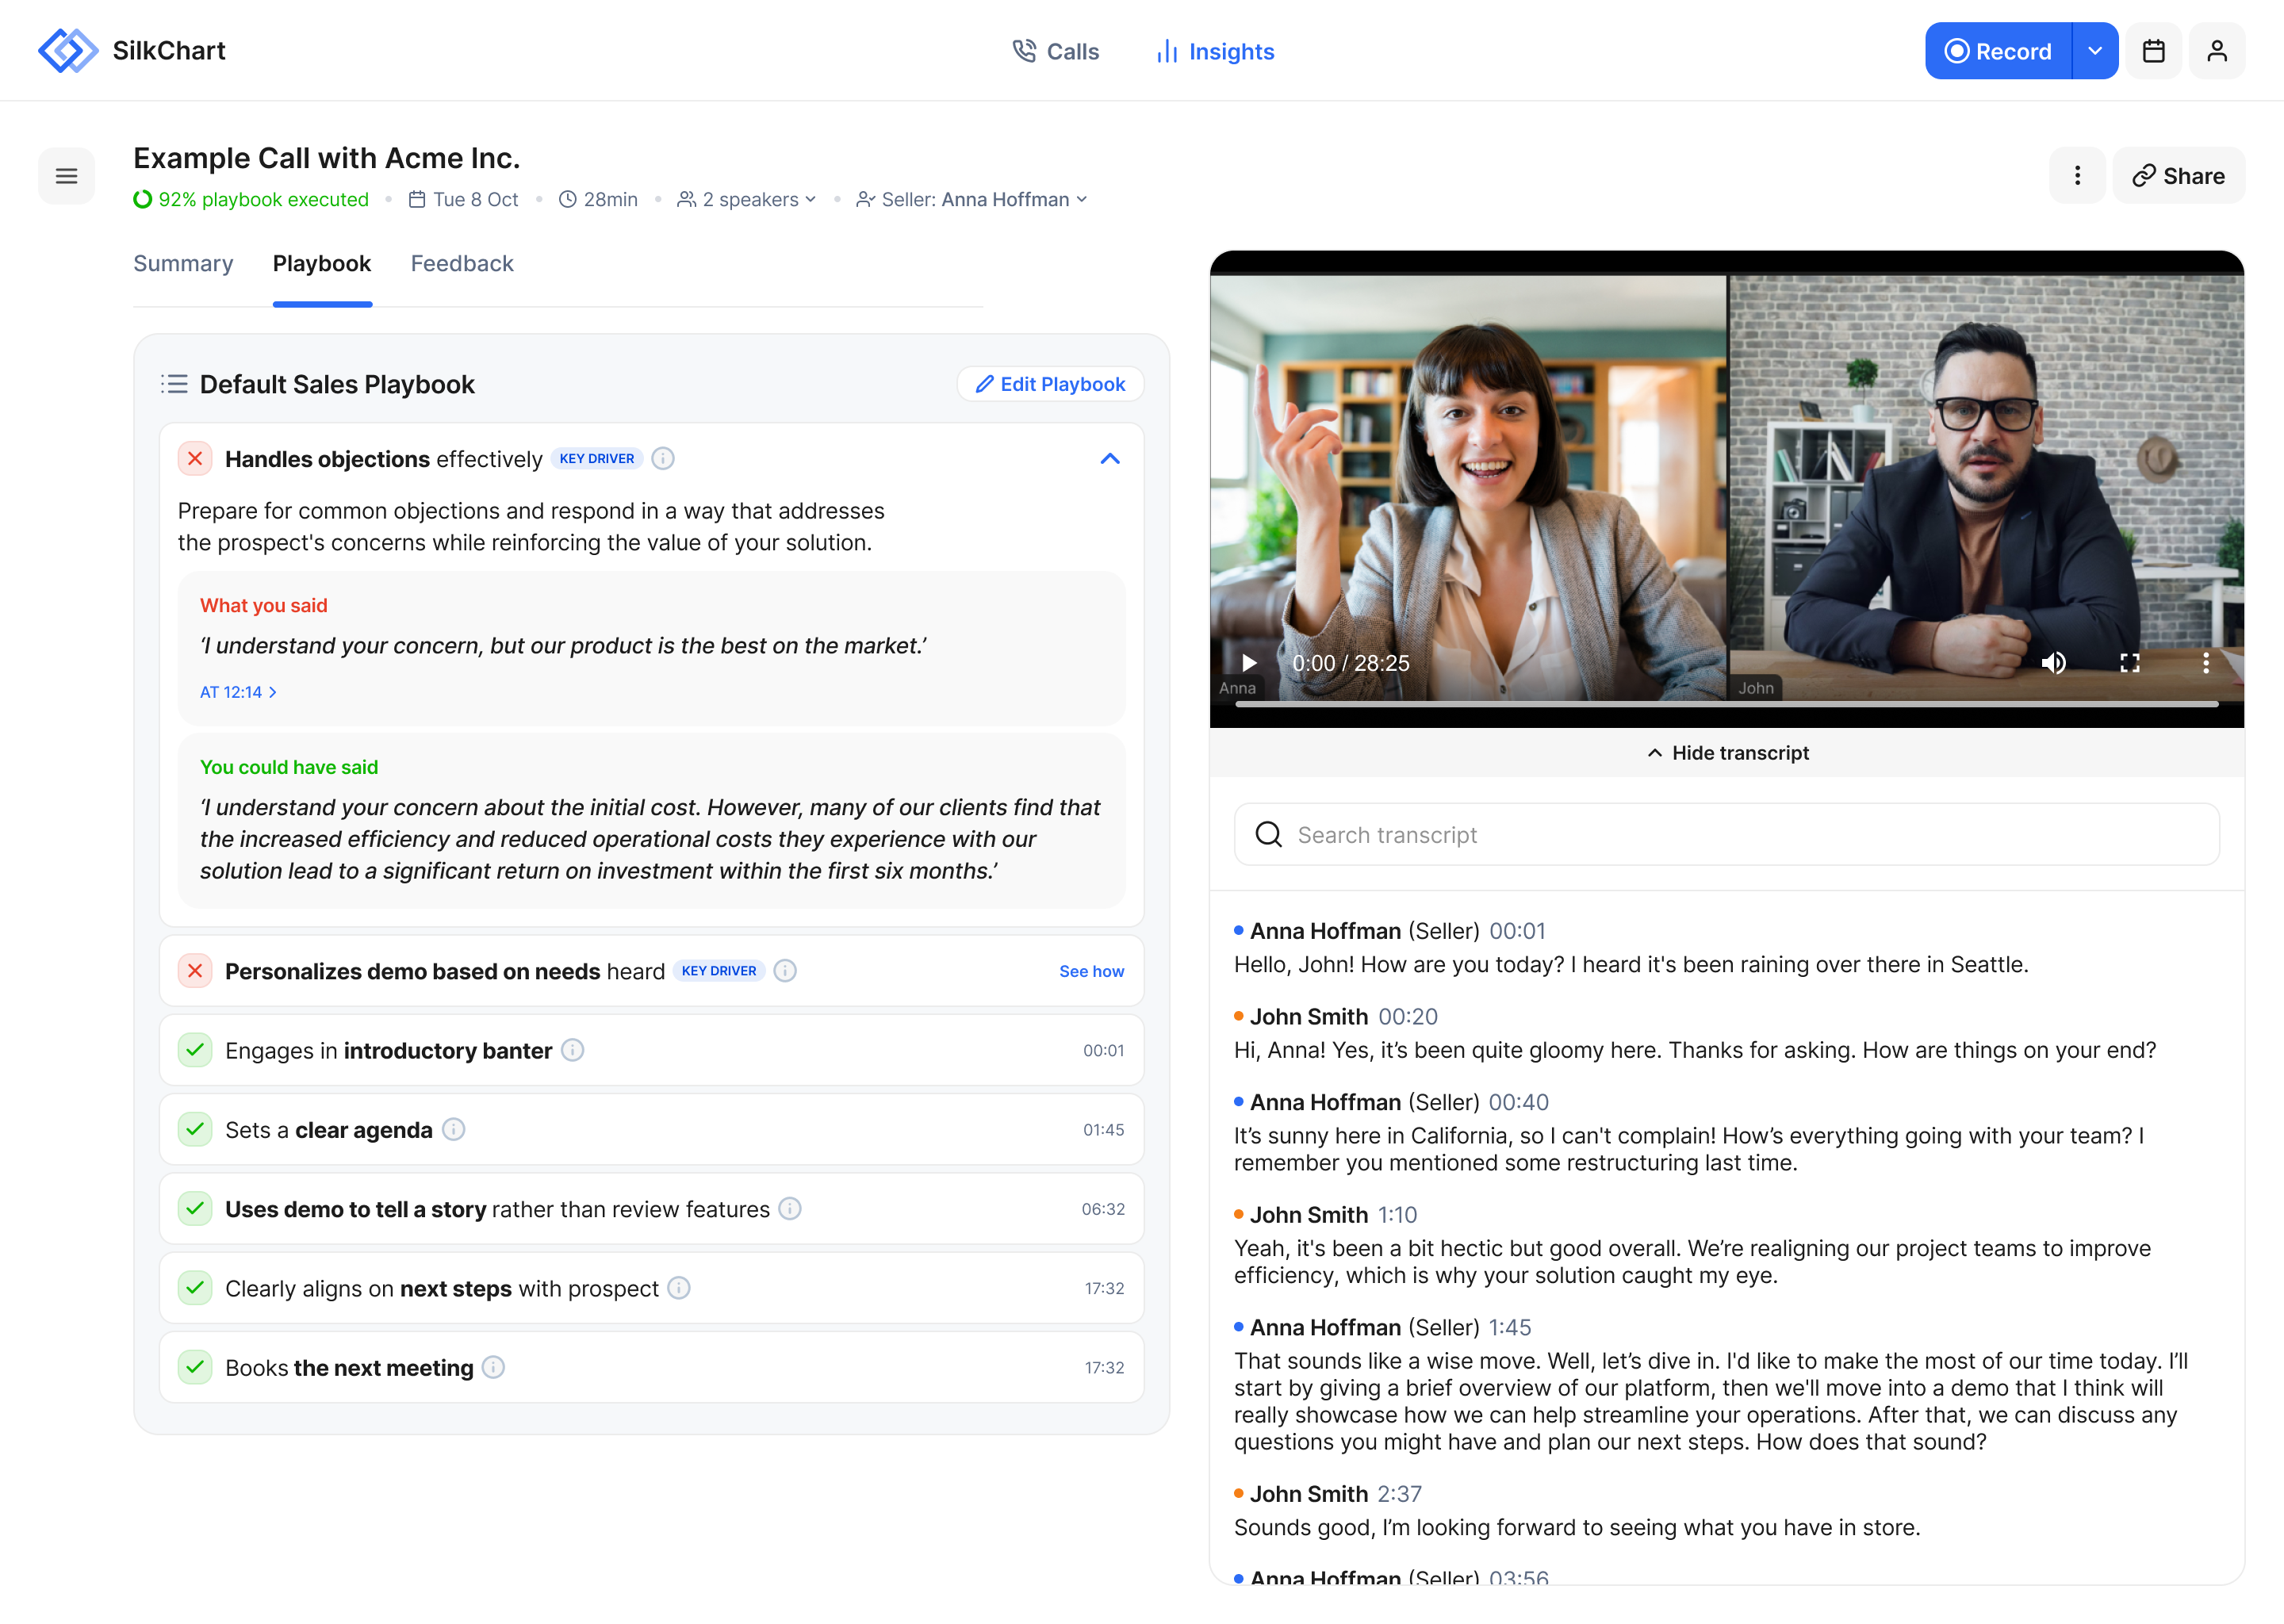Click the SilkChart logo
The height and width of the screenshot is (1624, 2284).
[132, 51]
